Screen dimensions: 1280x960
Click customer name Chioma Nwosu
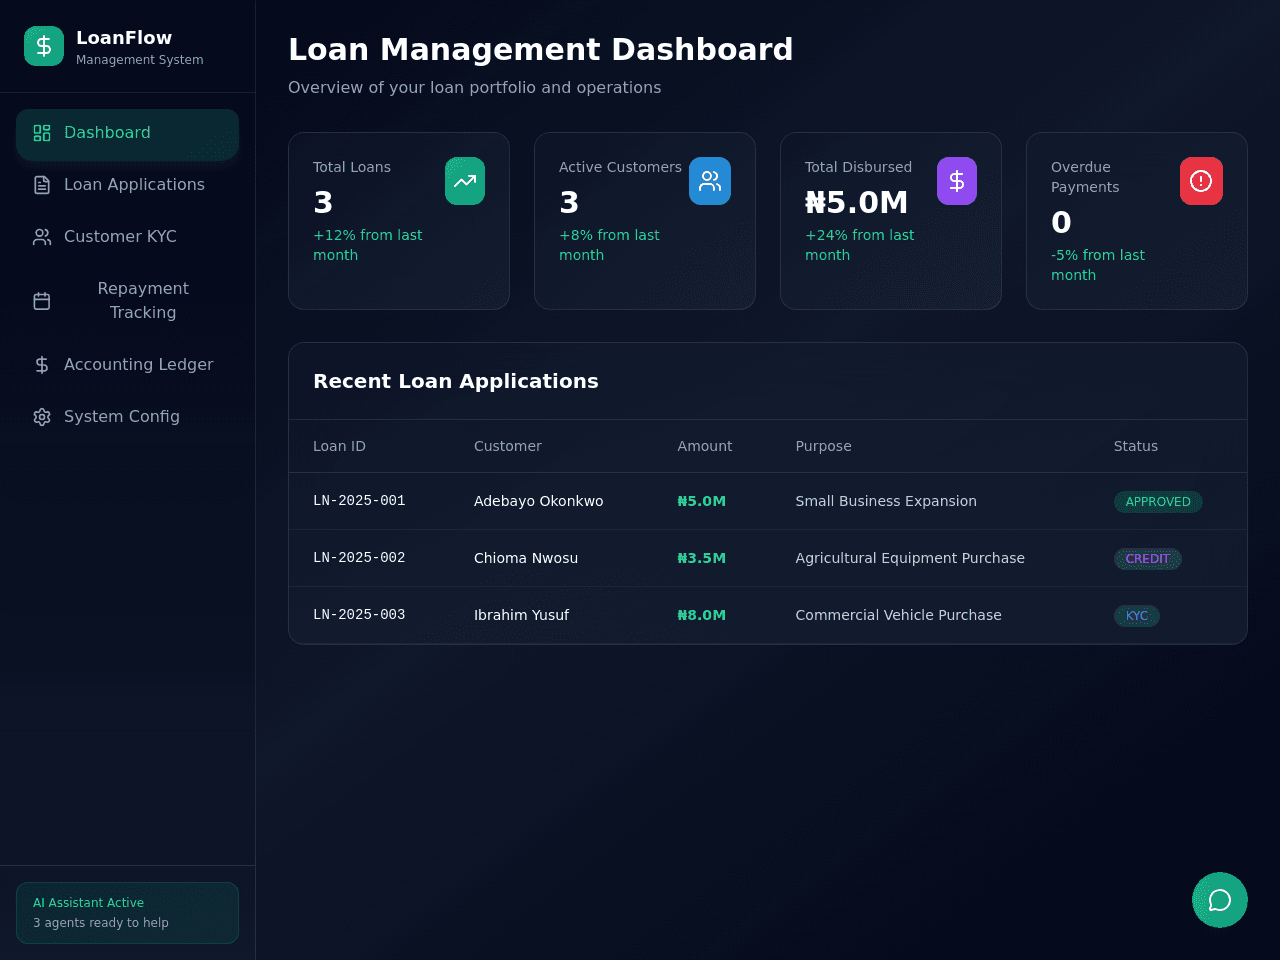point(526,558)
